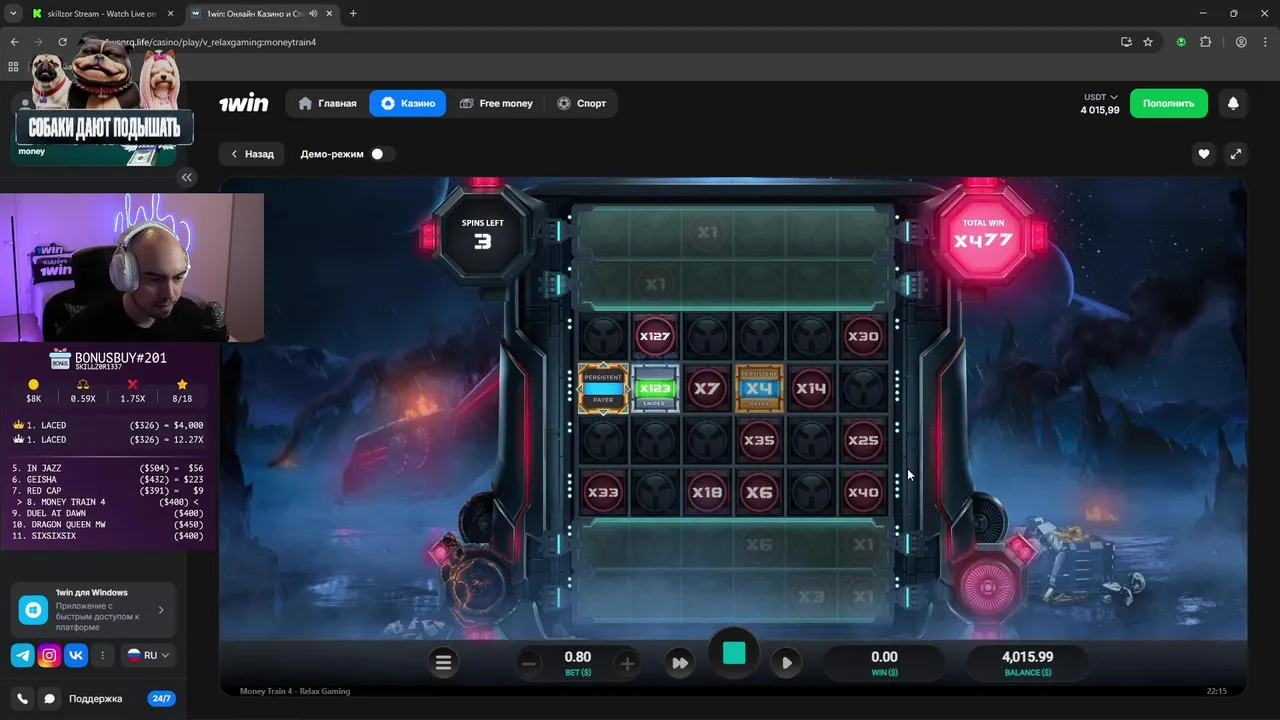
Task: Open the game hamburger menu
Action: coord(443,662)
